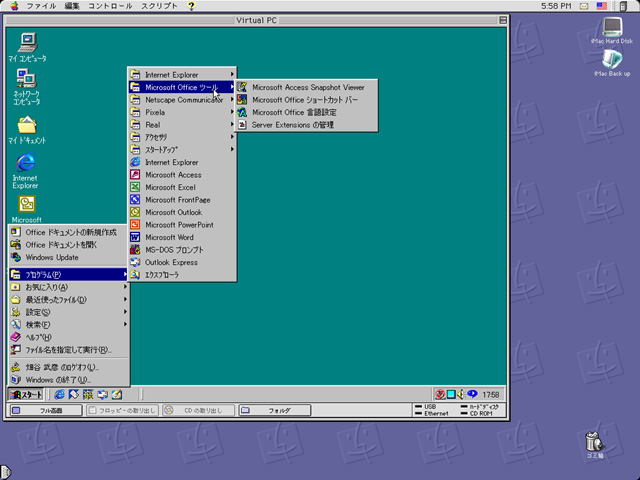The image size is (640, 480).
Task: Launch Microsoft Outlook from the Programs menu
Action: pos(182,212)
